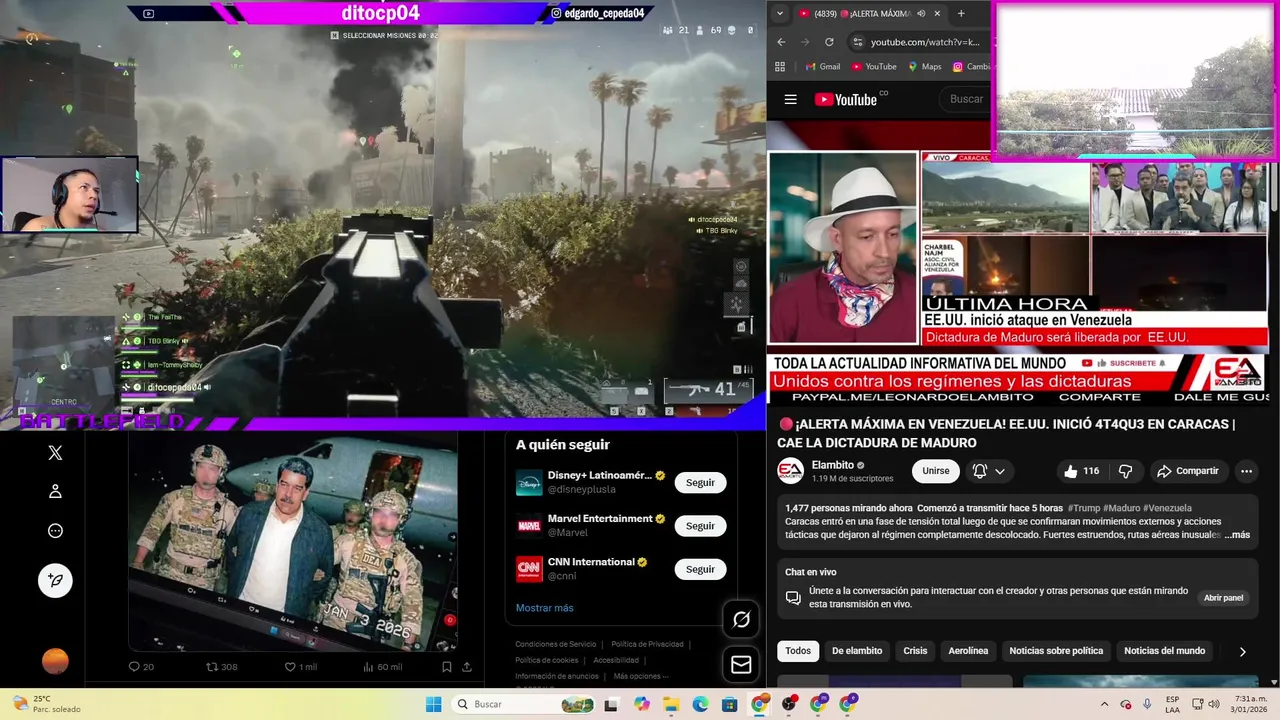Reply to the post showing 20 comments

point(141,667)
